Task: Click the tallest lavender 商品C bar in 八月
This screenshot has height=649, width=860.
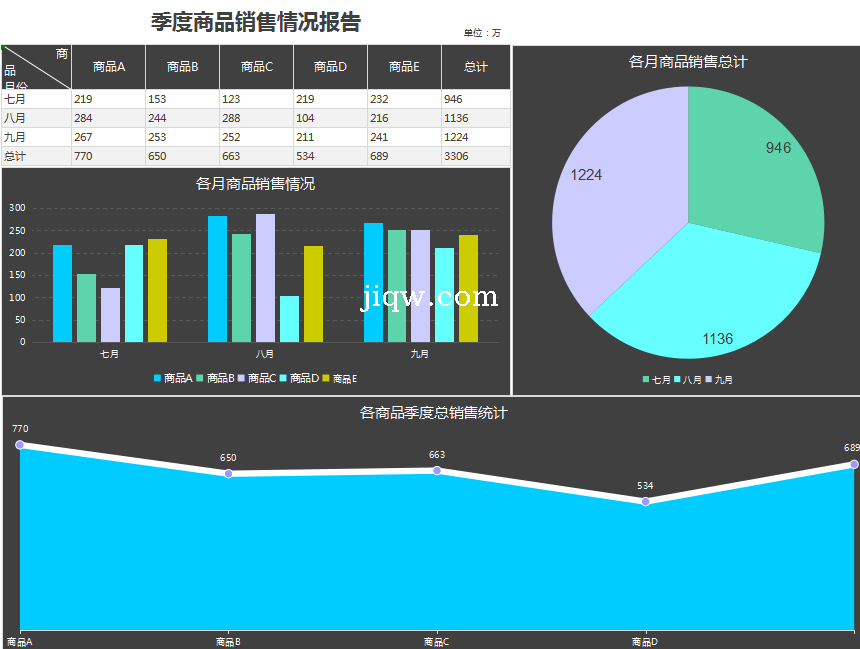Action: tap(265, 278)
